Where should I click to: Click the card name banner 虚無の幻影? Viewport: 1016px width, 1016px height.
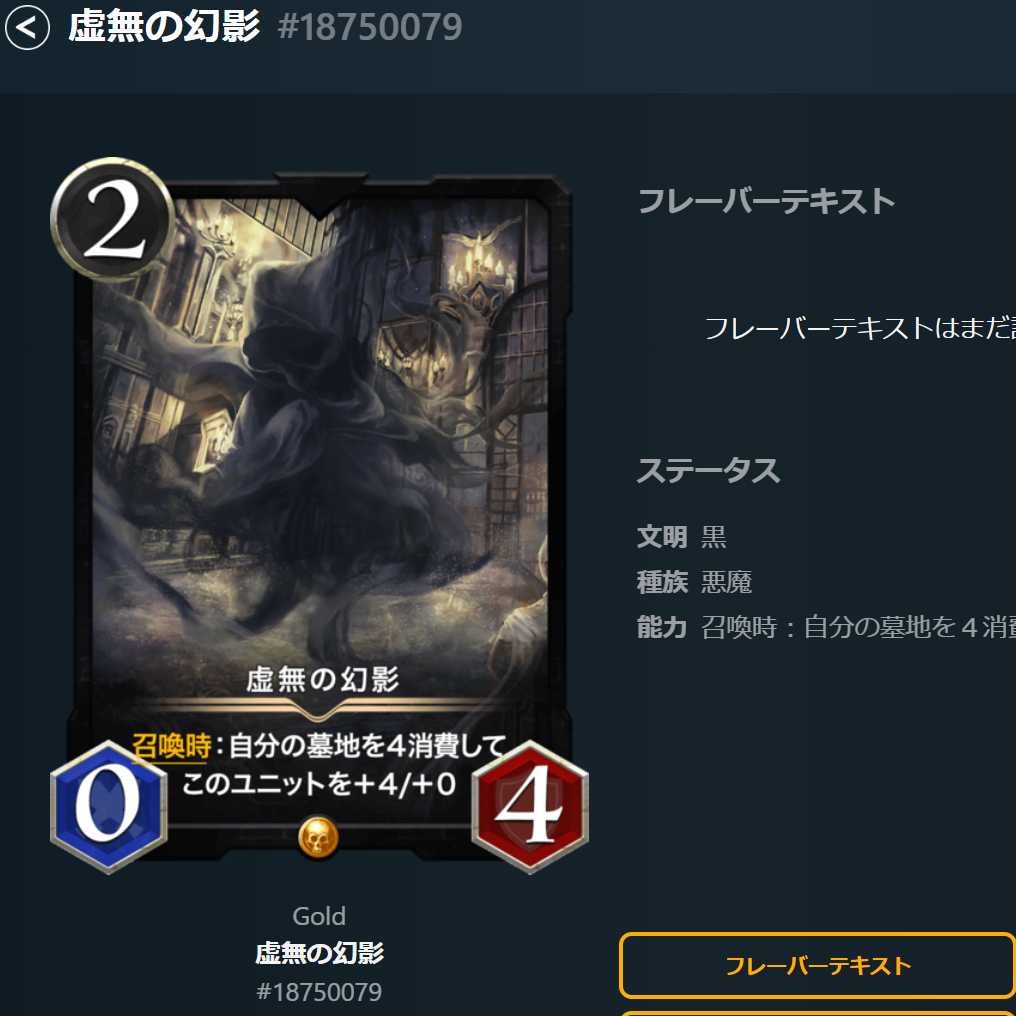coord(322,680)
